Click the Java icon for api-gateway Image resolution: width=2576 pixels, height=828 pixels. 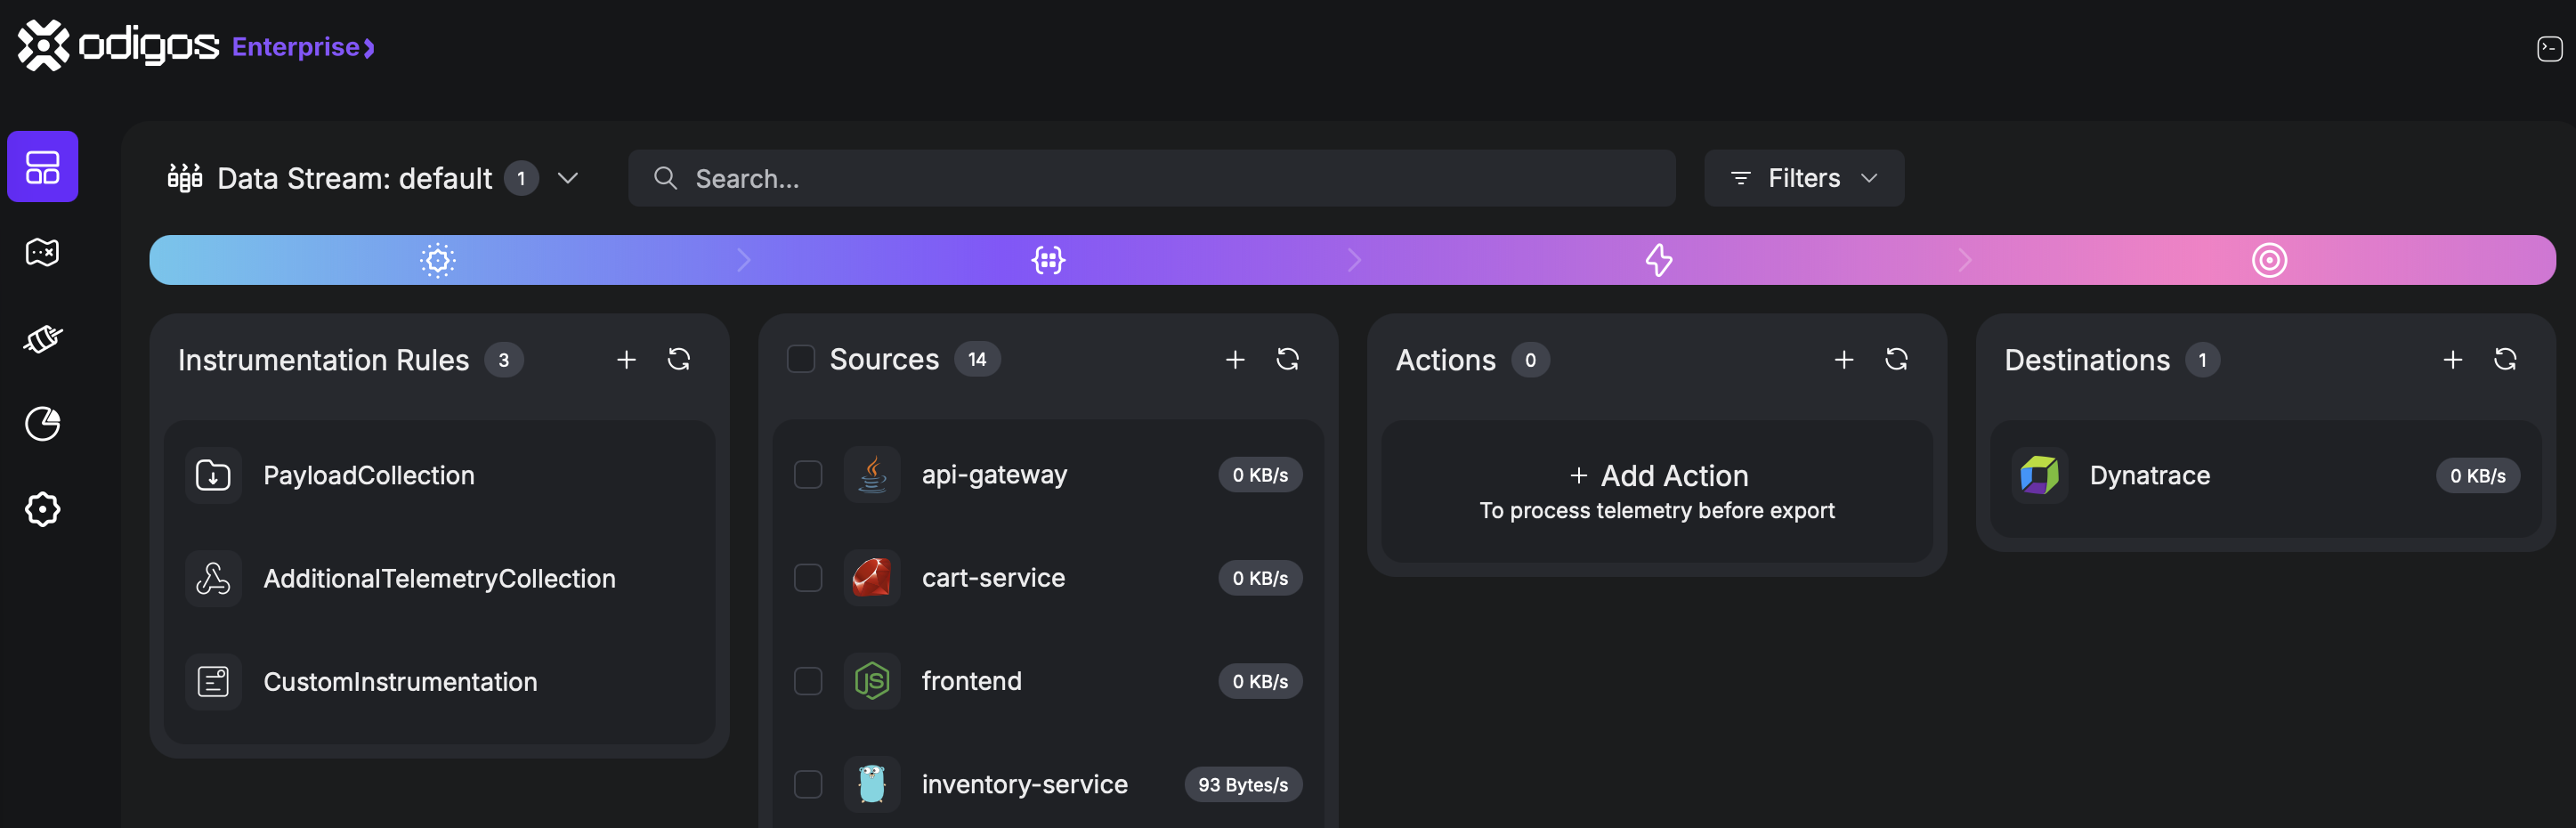coord(872,475)
